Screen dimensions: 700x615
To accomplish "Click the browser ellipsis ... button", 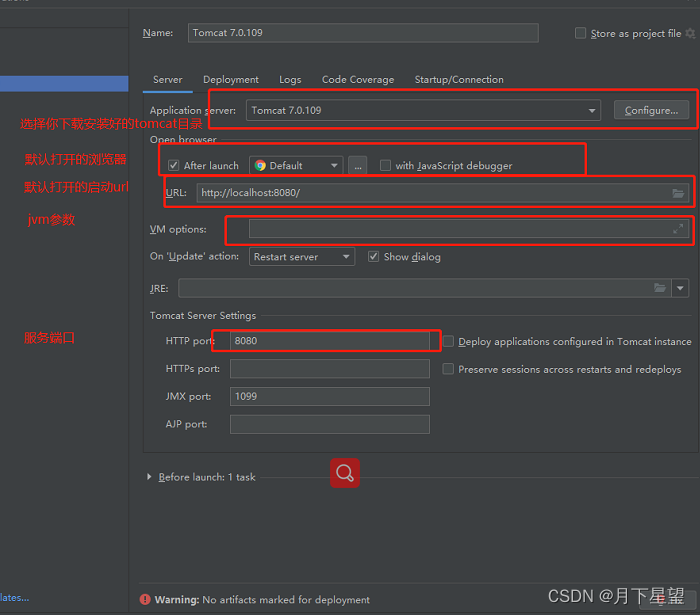I will pos(358,166).
